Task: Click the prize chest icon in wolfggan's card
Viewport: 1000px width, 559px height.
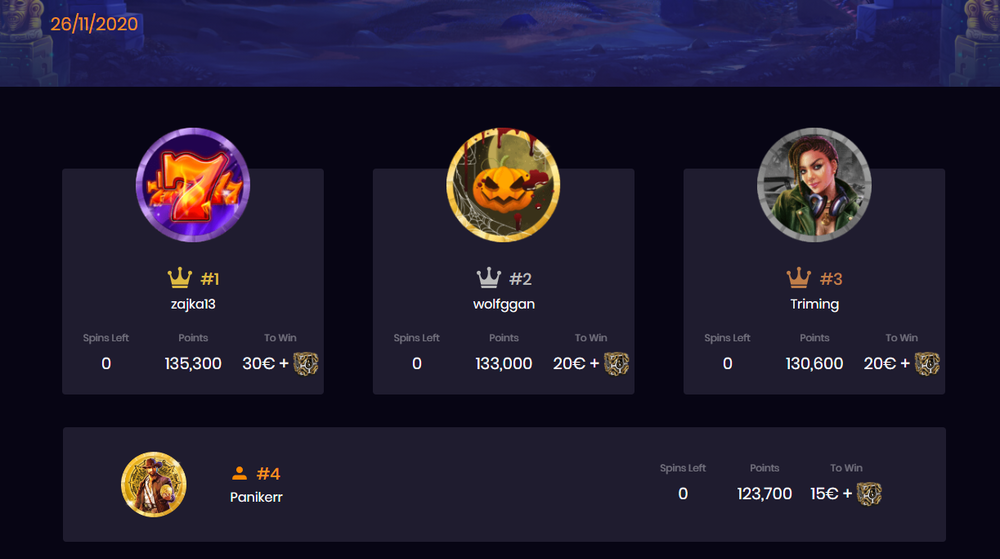Action: [x=616, y=364]
